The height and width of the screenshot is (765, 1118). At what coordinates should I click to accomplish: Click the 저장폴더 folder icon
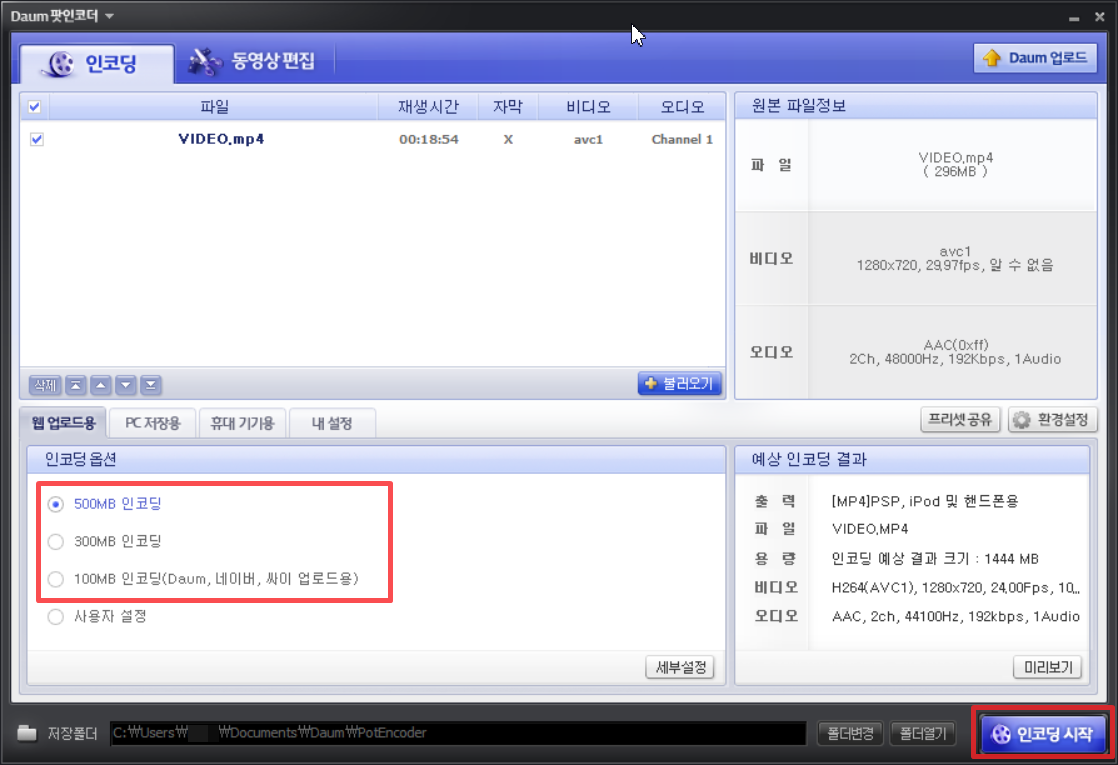[27, 732]
